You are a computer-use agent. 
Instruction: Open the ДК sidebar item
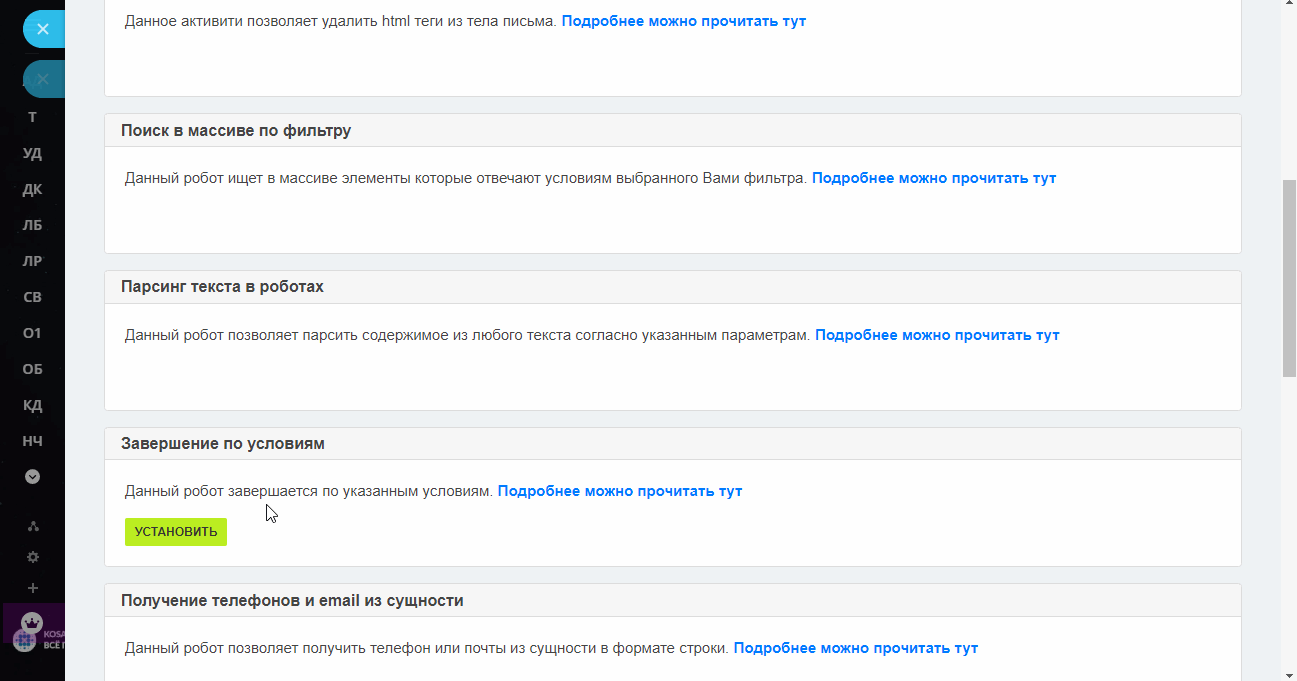point(32,189)
